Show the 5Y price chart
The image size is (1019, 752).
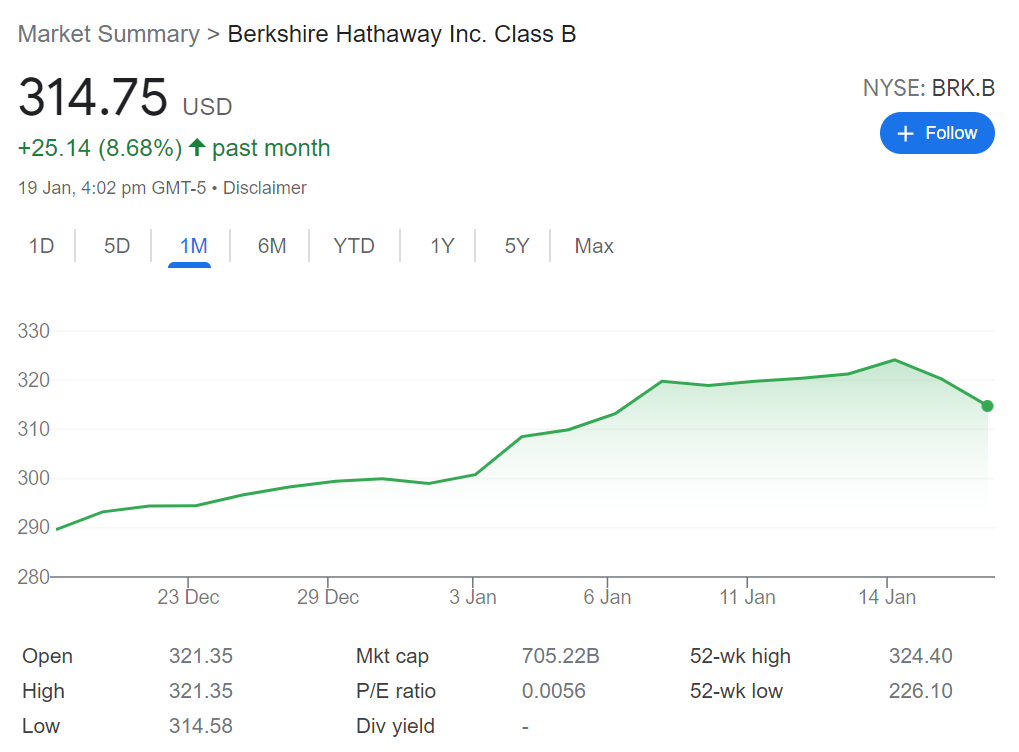point(516,246)
